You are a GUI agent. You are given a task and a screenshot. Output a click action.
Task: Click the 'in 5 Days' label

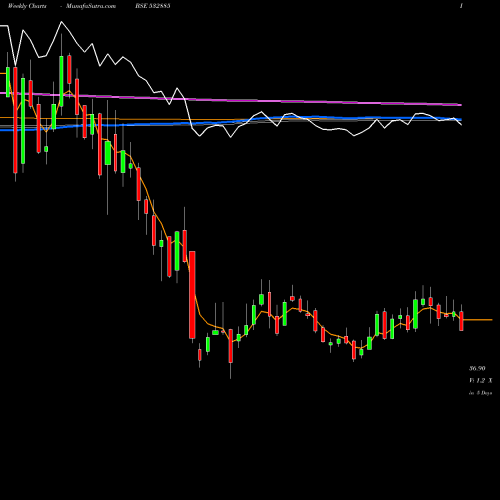(x=480, y=393)
